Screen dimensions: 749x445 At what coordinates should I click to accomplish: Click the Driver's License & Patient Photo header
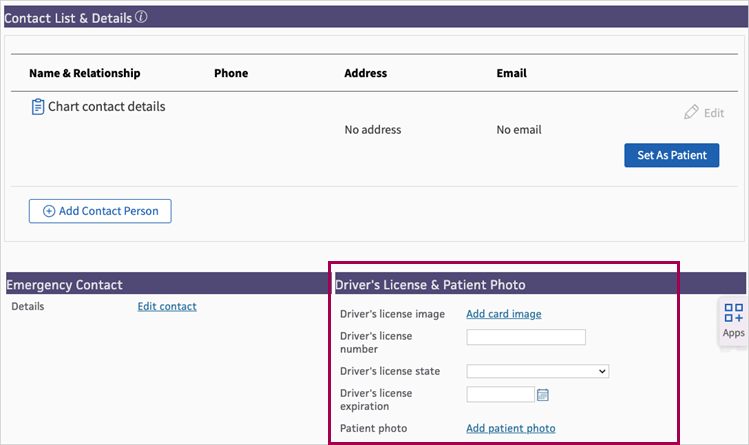point(430,285)
